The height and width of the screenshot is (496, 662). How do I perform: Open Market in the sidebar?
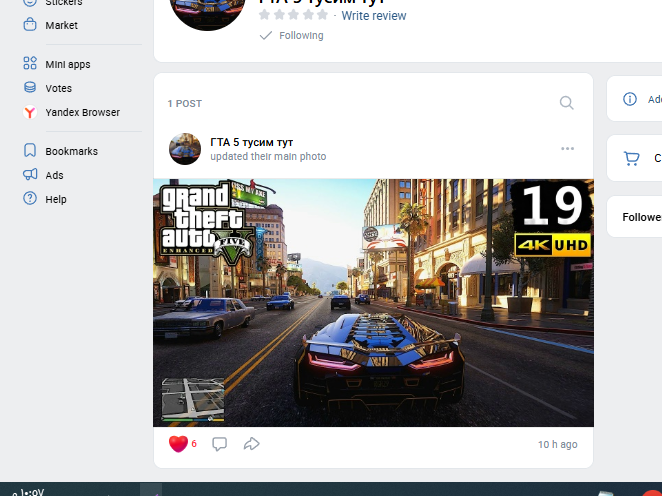tap(62, 25)
